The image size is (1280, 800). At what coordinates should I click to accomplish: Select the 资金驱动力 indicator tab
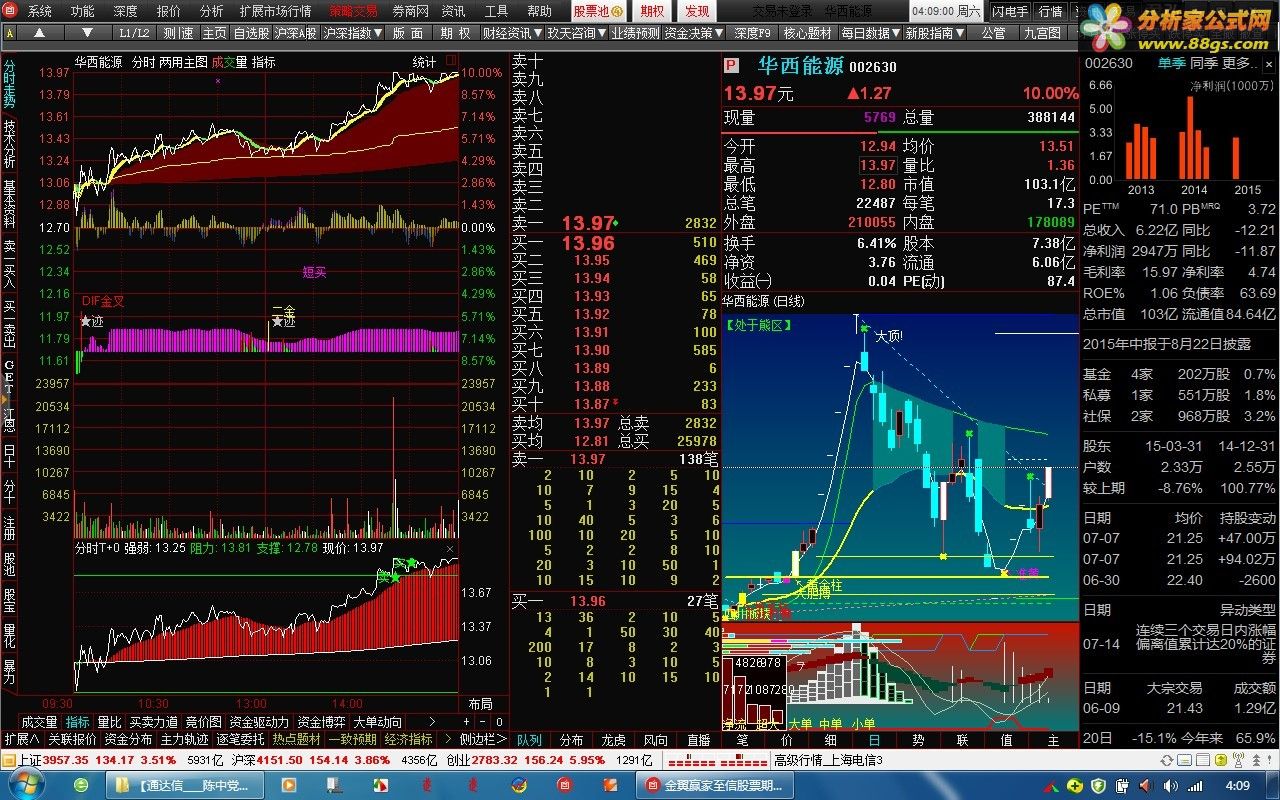tap(259, 722)
